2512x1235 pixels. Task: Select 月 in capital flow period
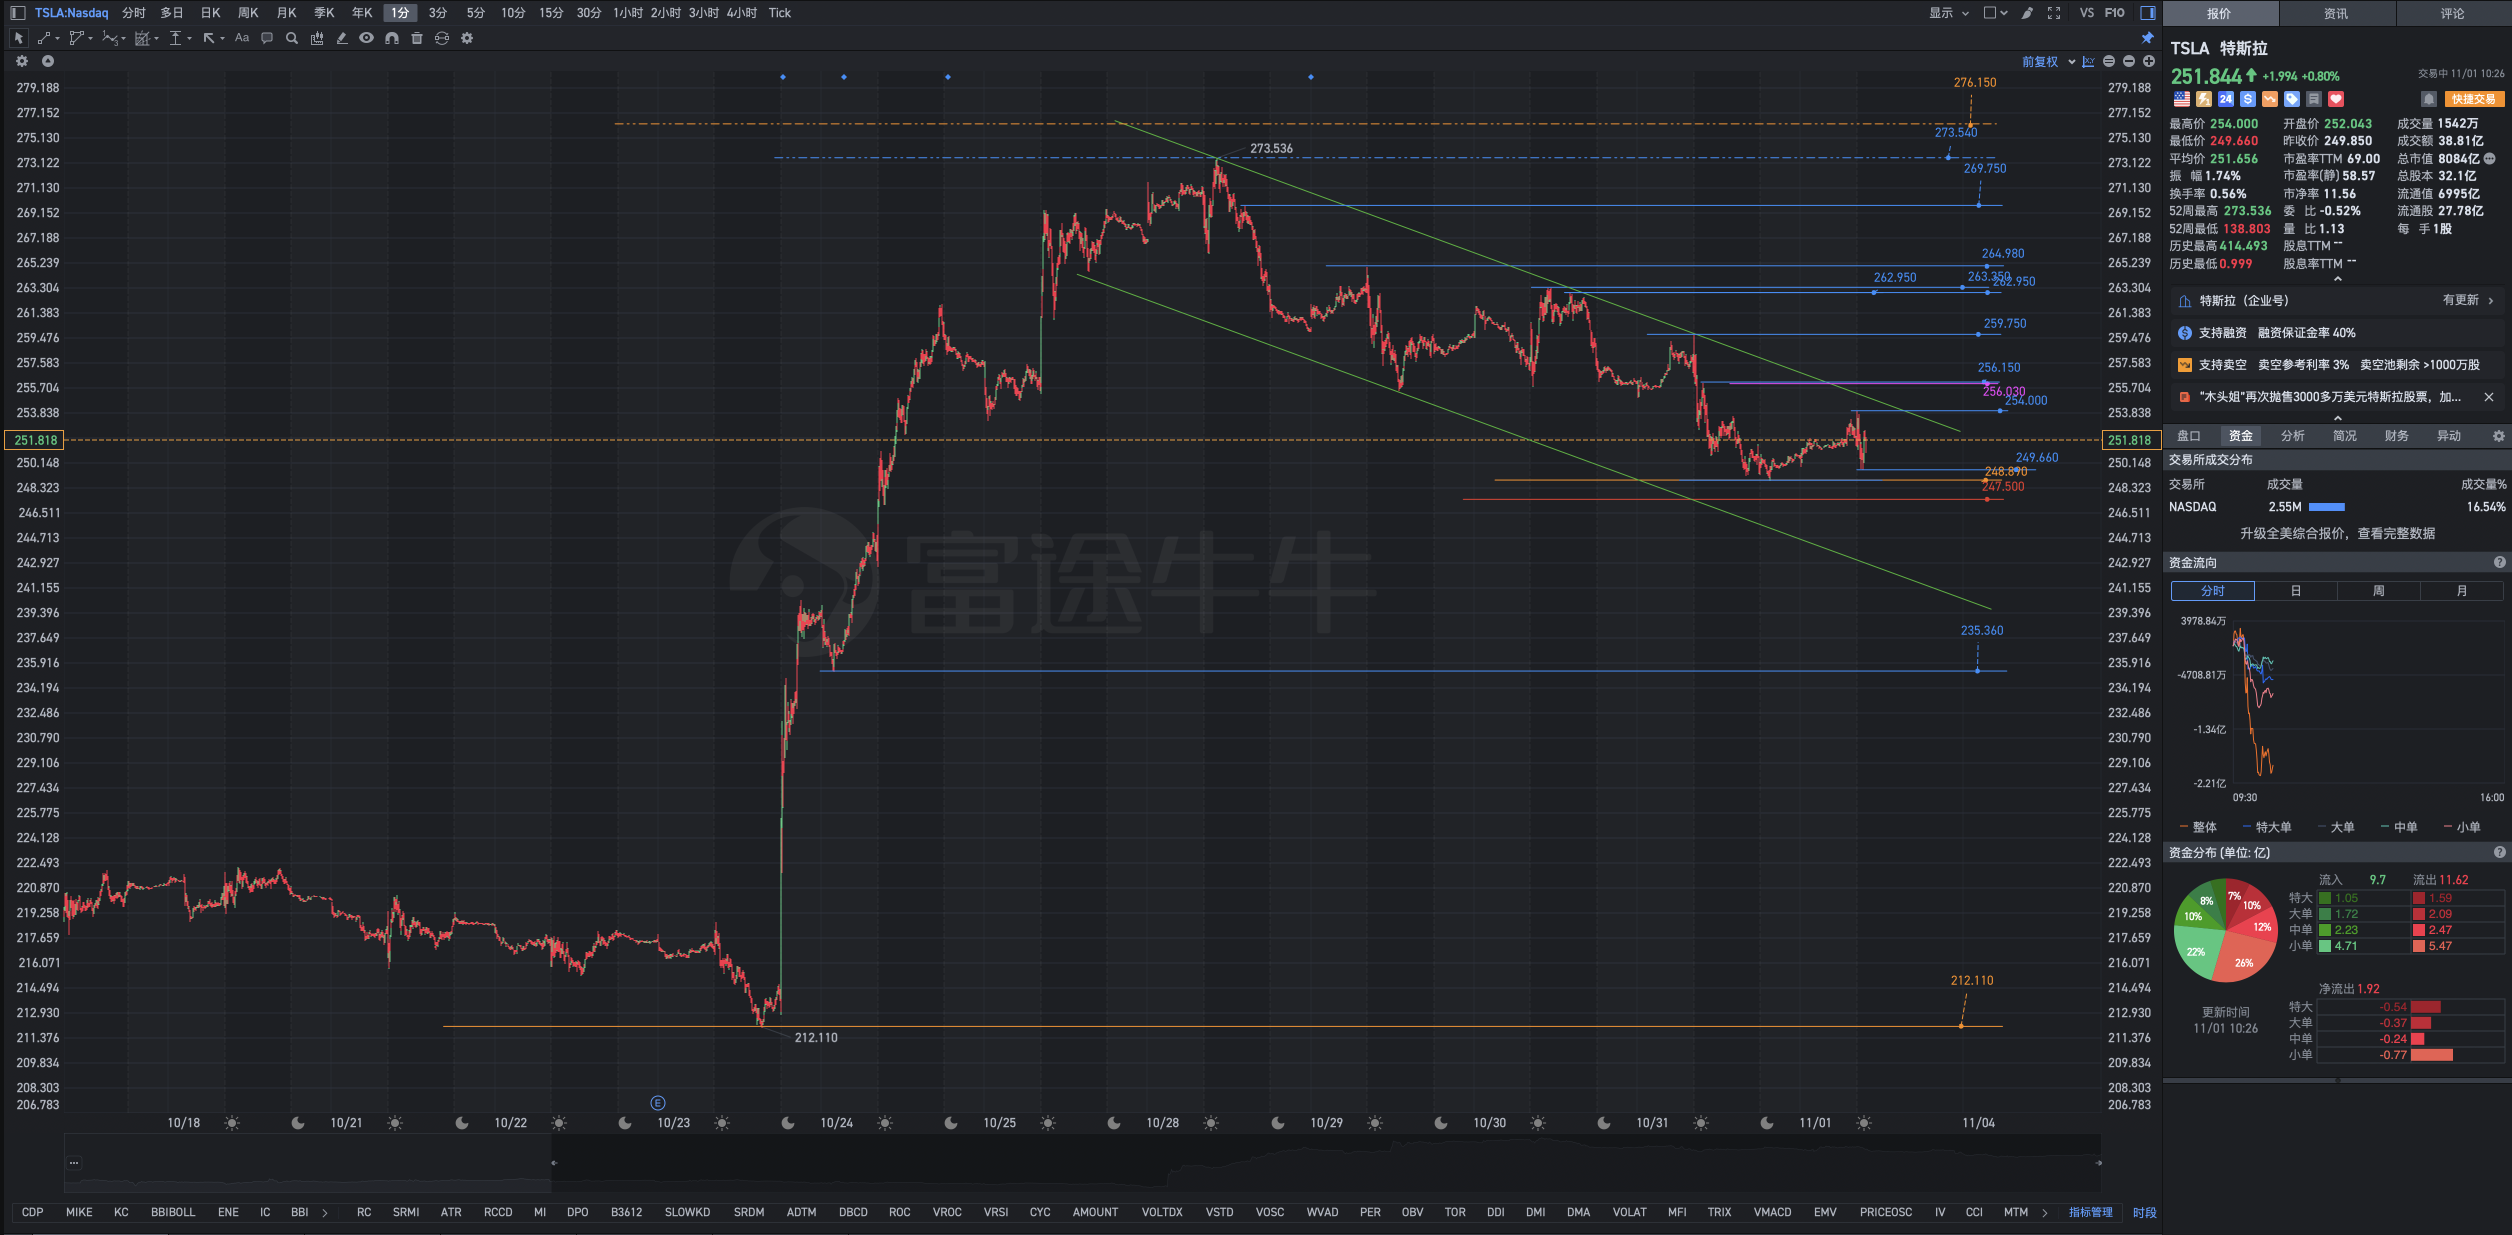pos(2462,591)
